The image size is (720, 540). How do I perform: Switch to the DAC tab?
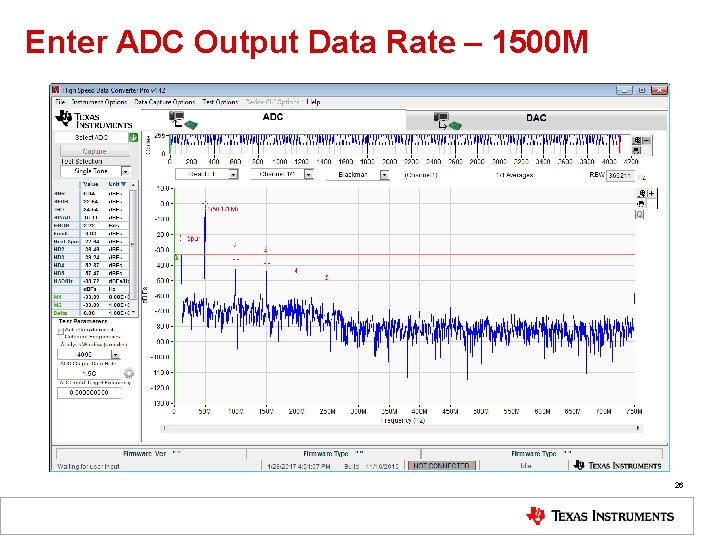pyautogui.click(x=536, y=120)
